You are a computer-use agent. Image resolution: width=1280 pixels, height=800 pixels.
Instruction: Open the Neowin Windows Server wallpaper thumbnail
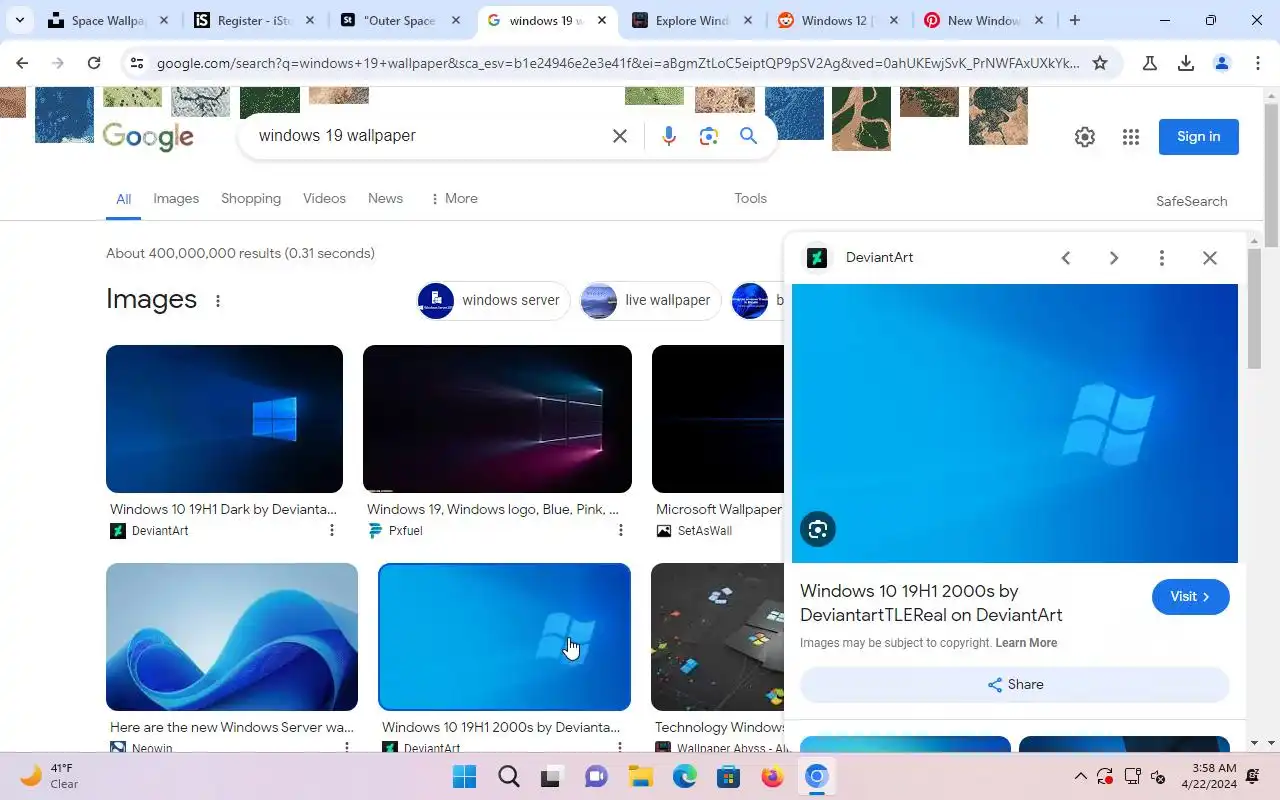click(232, 637)
